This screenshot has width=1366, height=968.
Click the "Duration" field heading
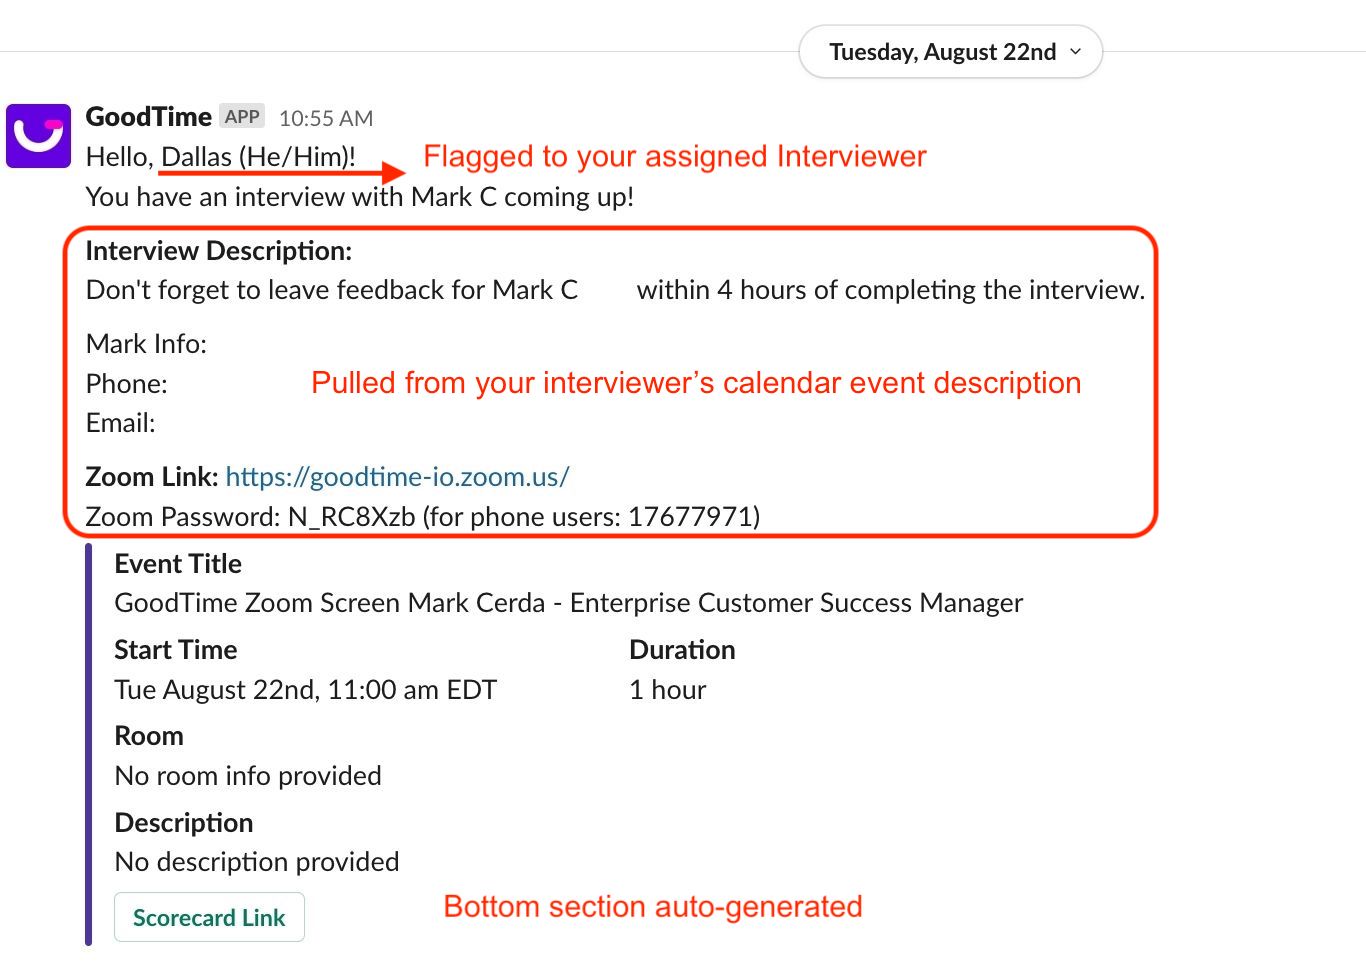tap(682, 650)
